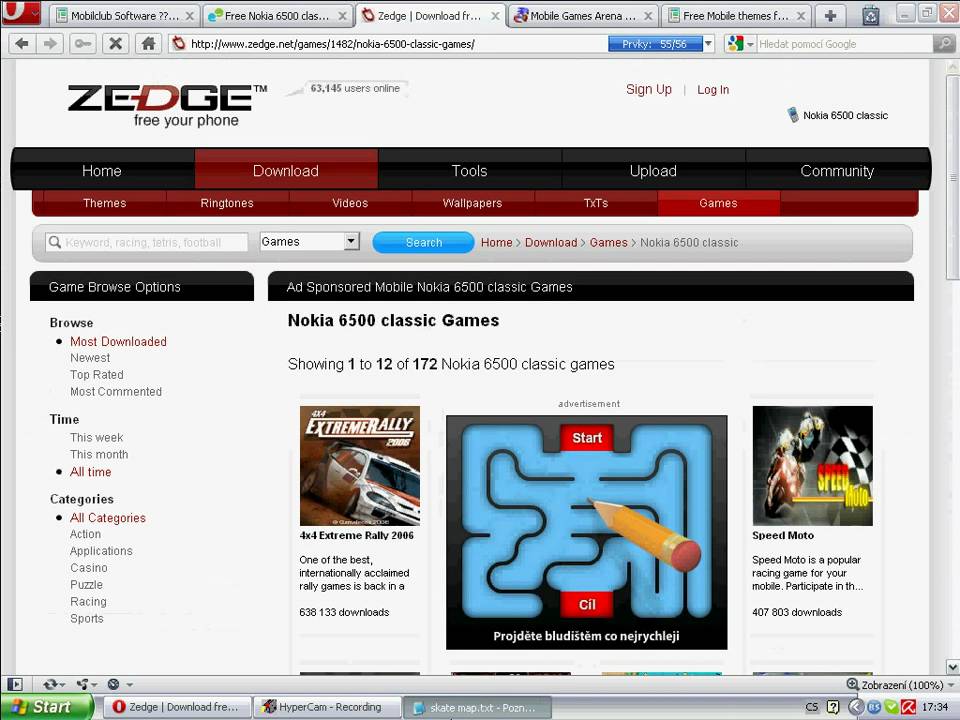
Task: Click the Sign Up link
Action: 648,89
